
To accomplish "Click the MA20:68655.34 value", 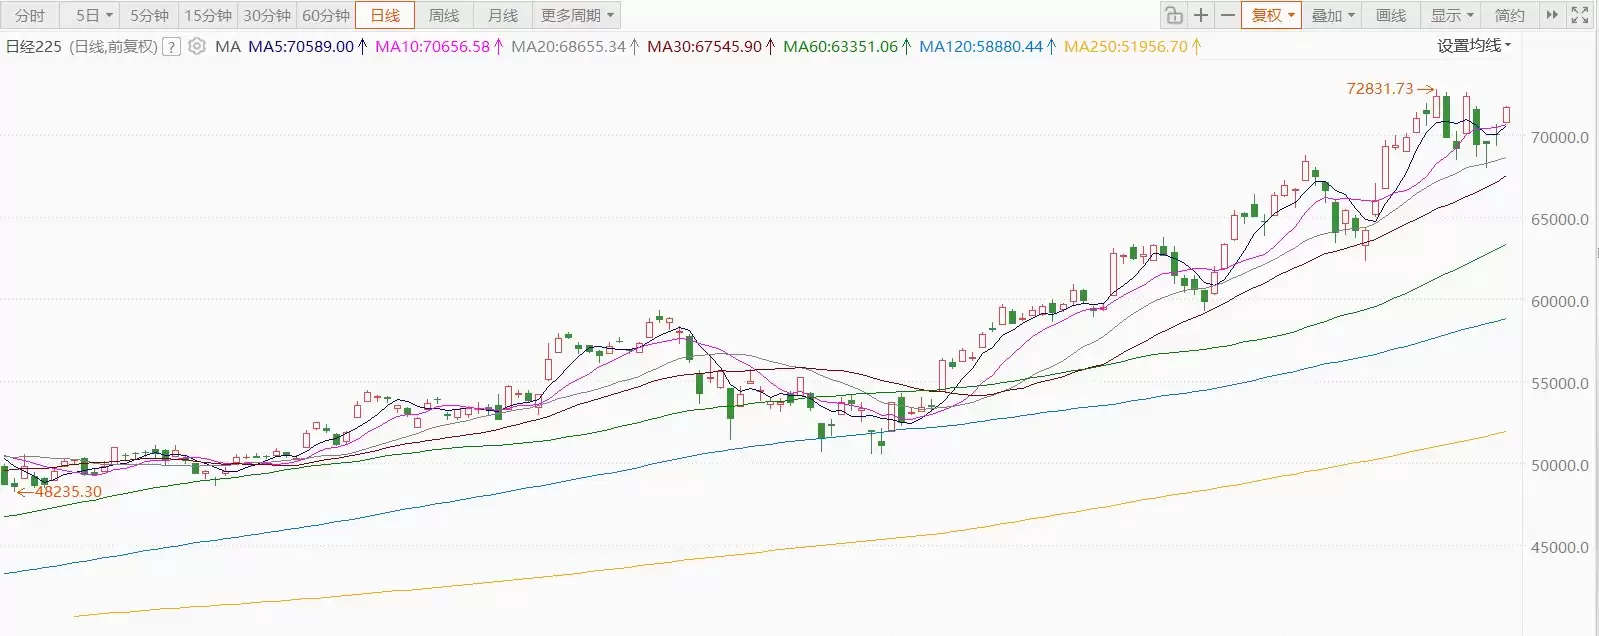I will coord(568,46).
